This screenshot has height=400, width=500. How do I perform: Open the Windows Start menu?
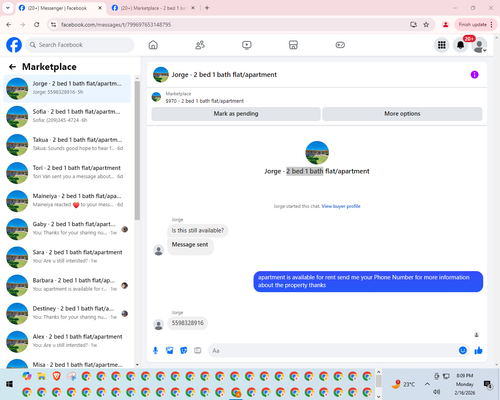(x=9, y=384)
